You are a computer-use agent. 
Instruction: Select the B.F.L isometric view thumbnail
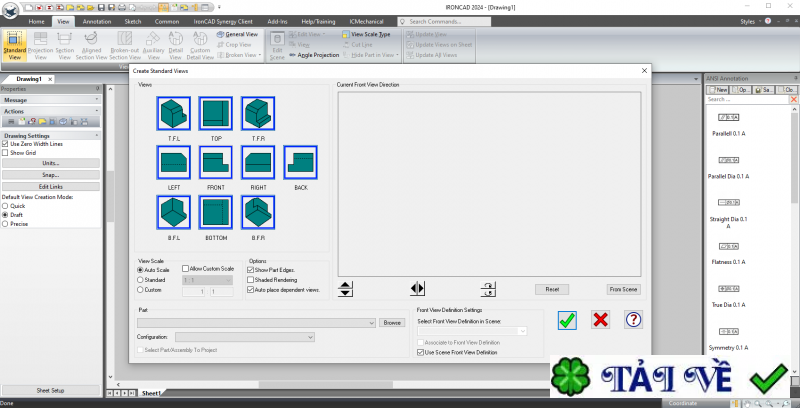tap(174, 212)
